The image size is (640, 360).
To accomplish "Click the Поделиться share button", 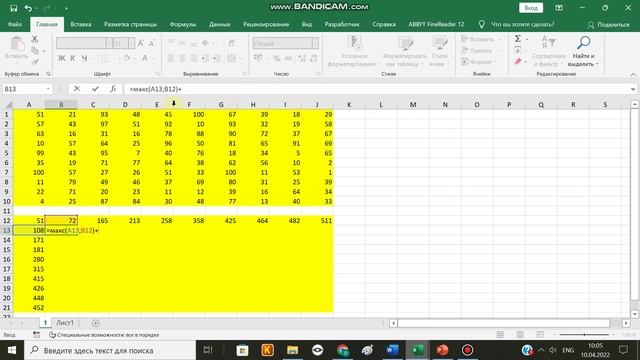I will point(609,24).
